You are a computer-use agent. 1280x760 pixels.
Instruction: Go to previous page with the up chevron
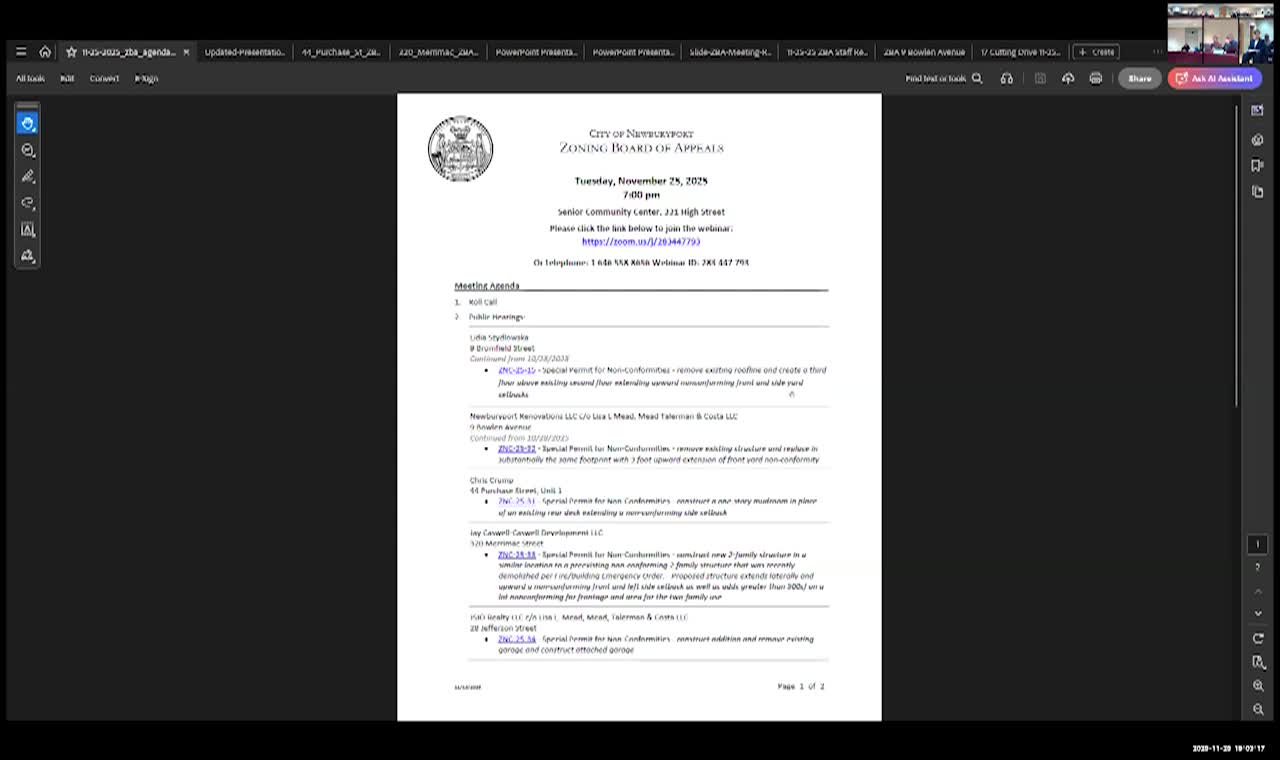[1258, 590]
